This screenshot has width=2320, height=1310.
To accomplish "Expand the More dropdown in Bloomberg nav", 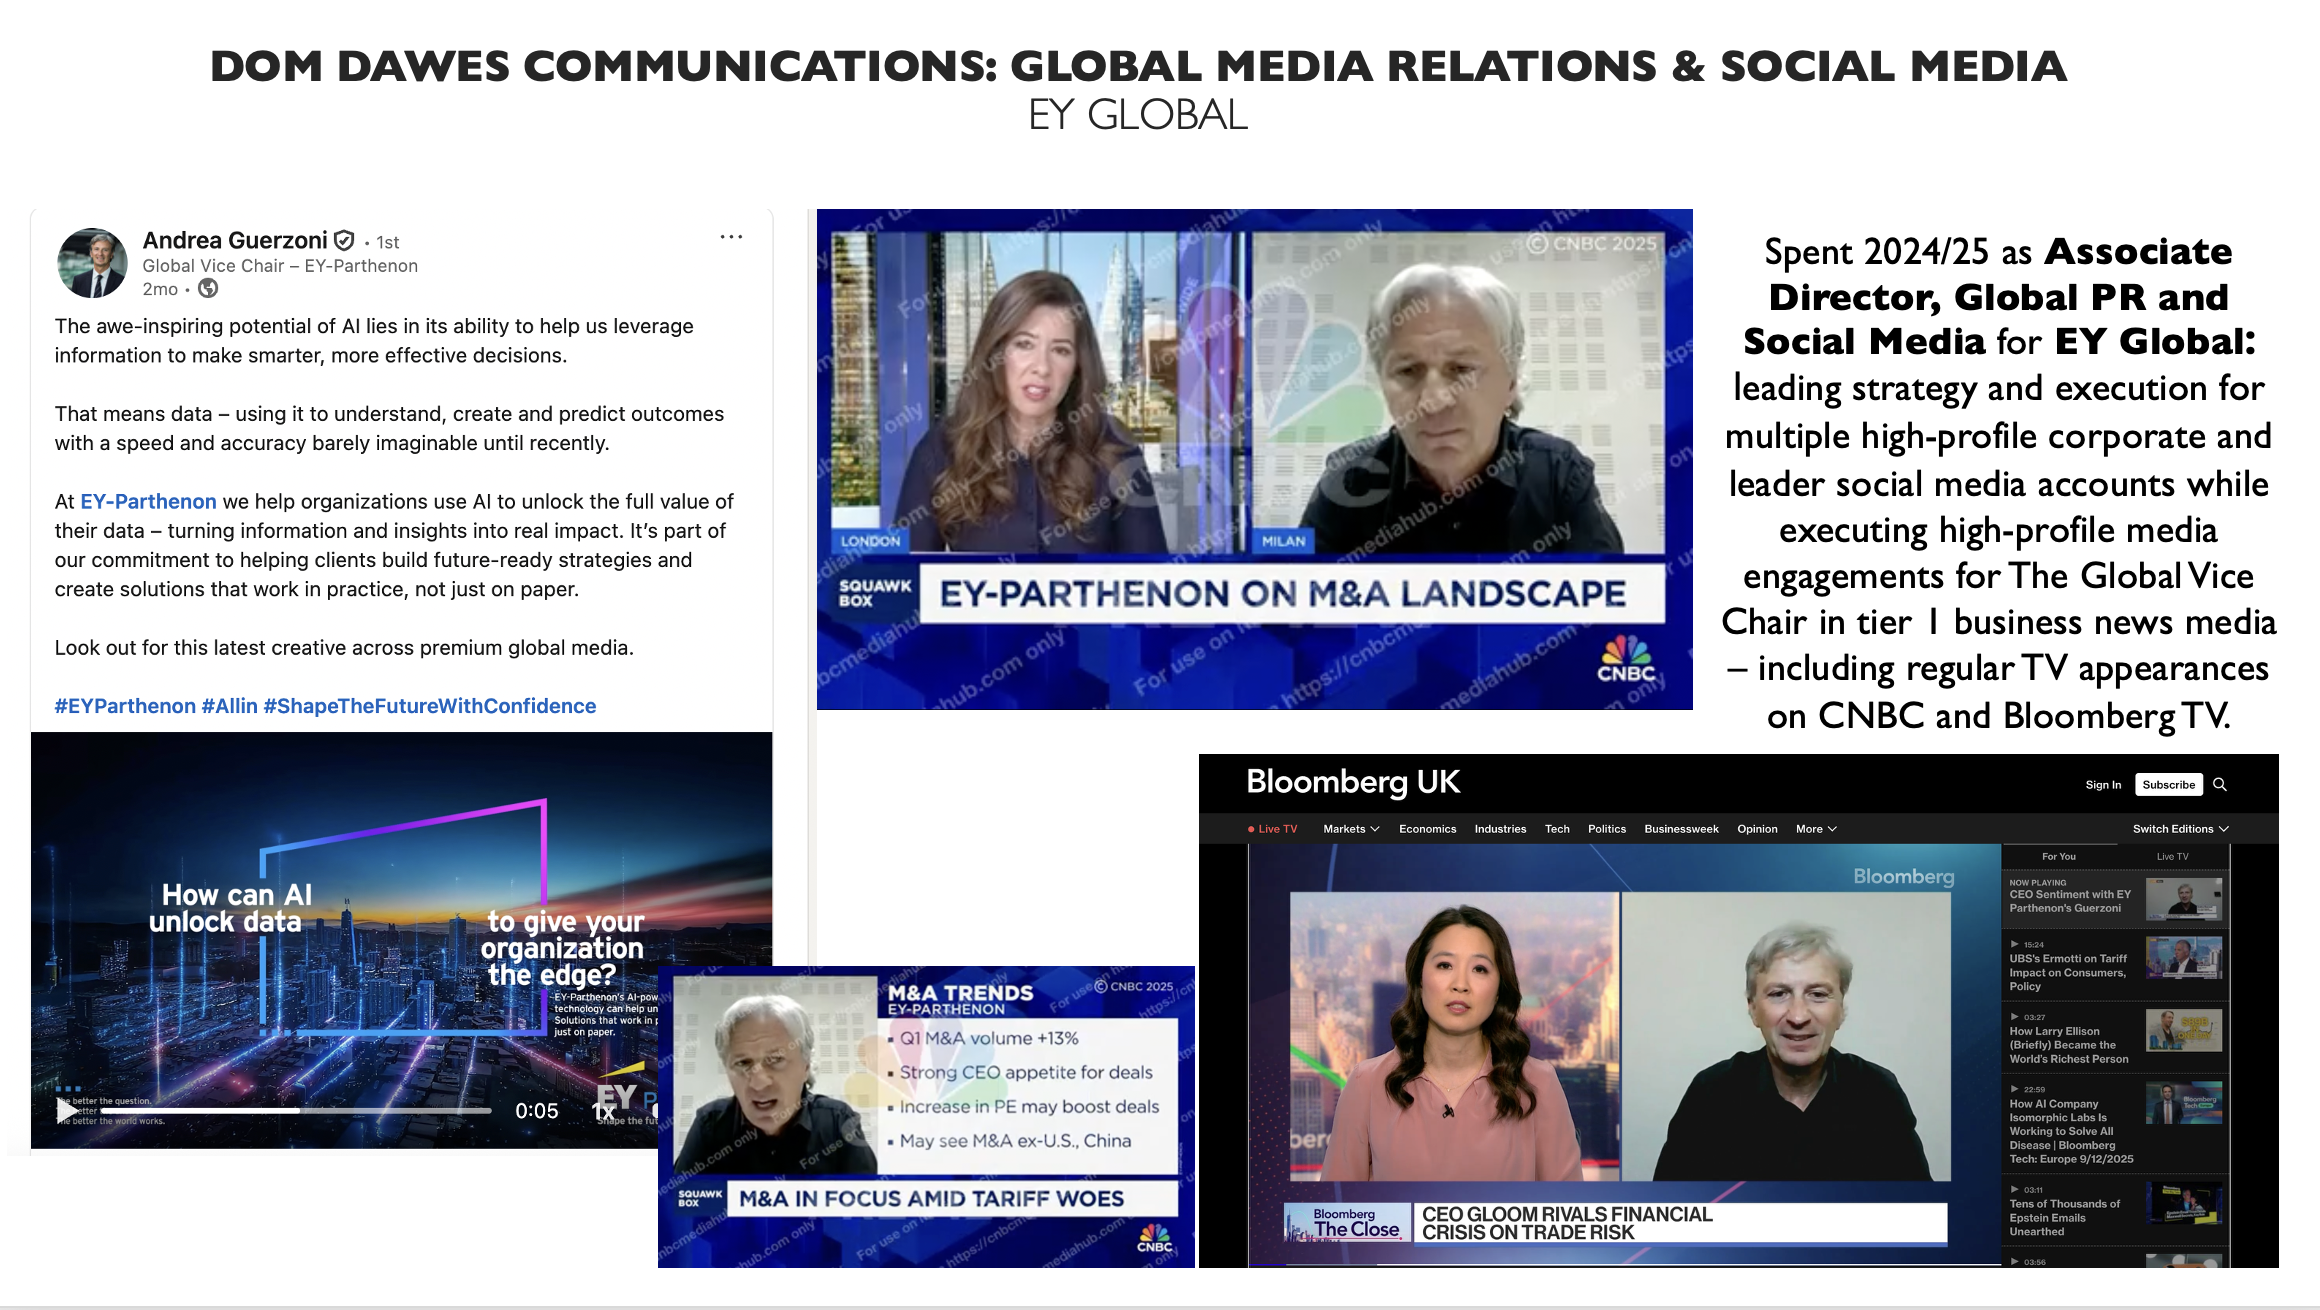I will click(1815, 829).
